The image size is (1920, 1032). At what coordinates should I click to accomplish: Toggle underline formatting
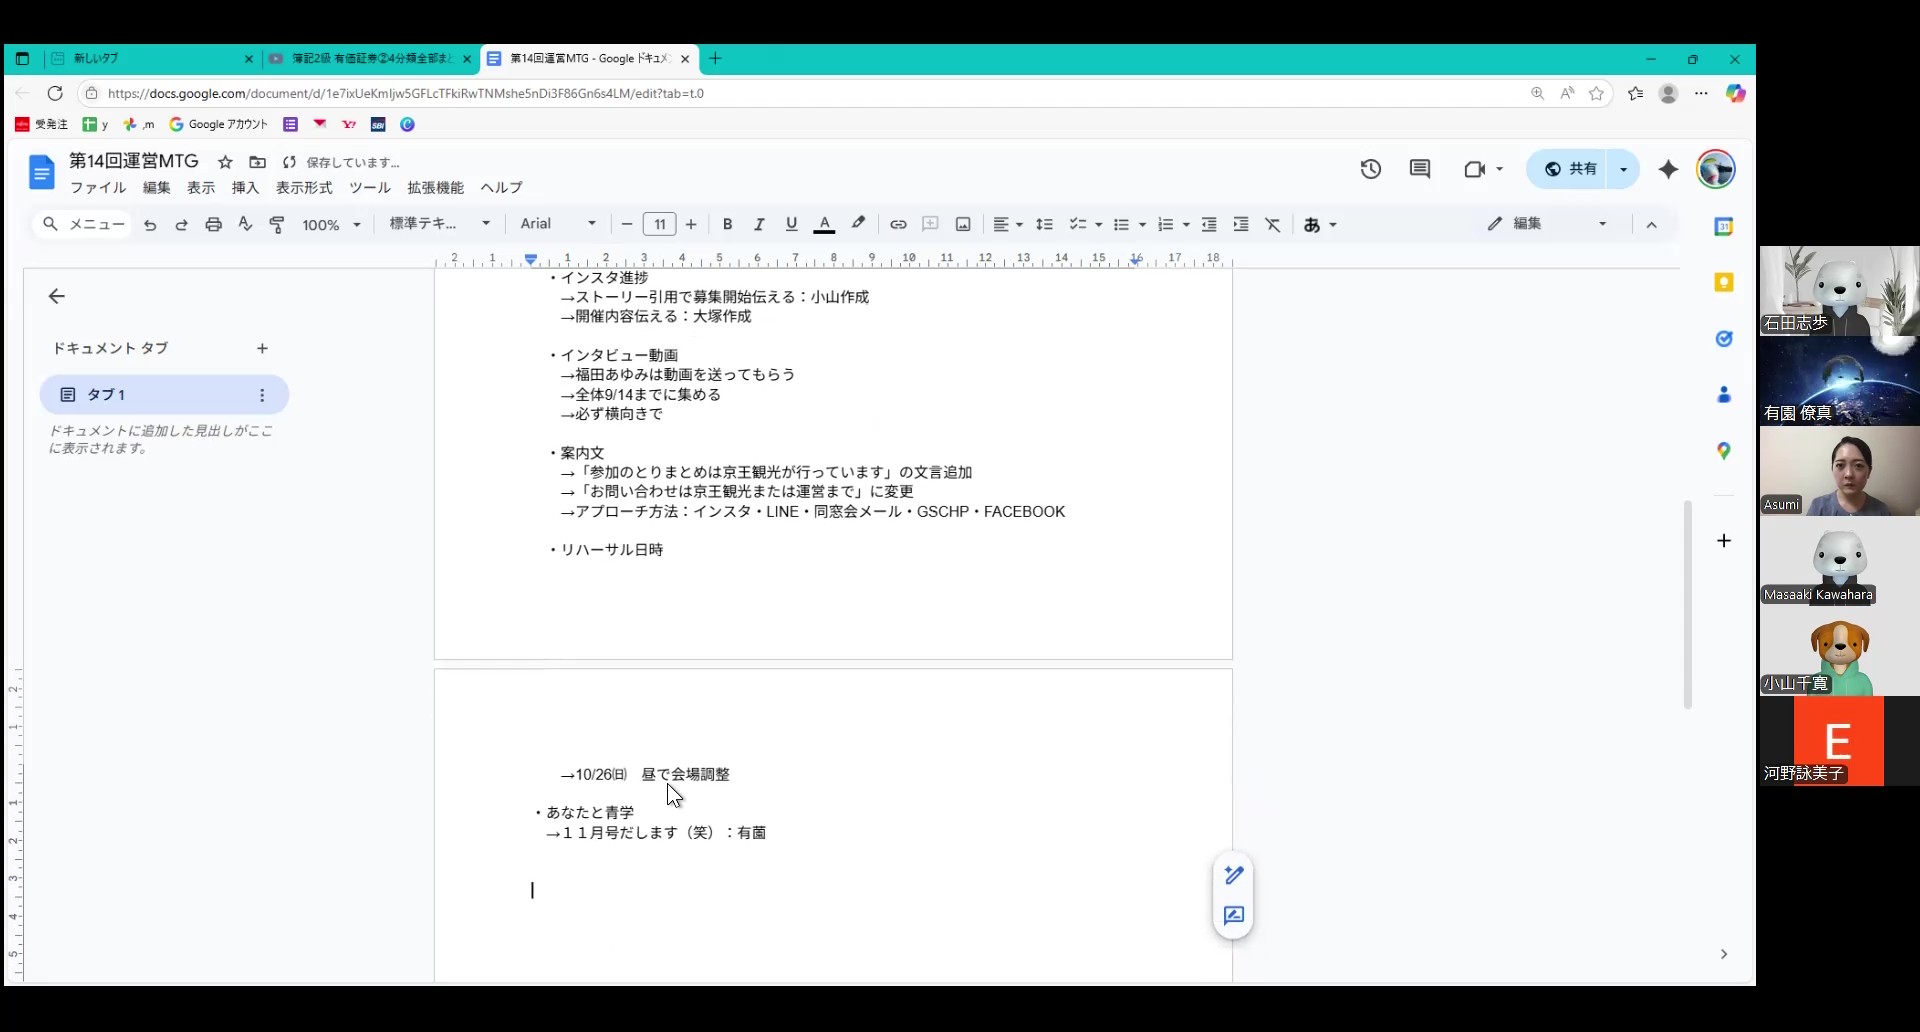click(791, 225)
